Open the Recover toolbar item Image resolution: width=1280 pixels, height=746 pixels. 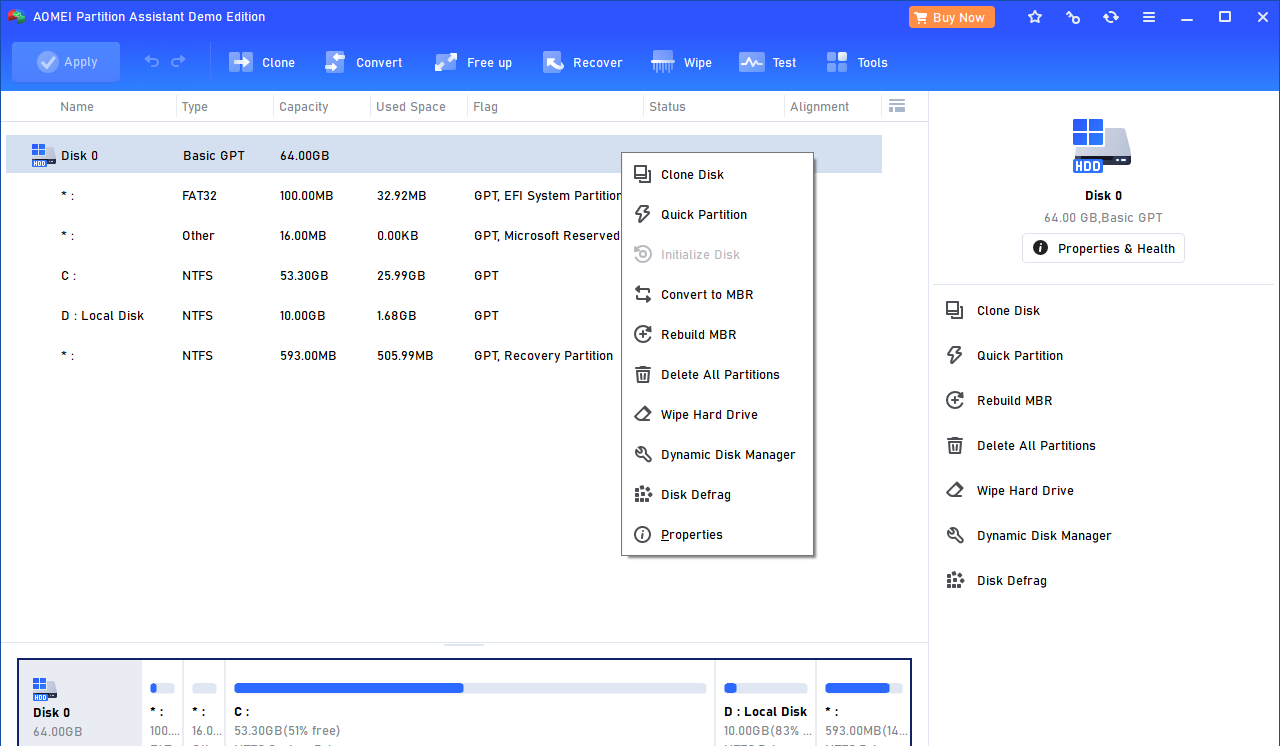coord(583,62)
